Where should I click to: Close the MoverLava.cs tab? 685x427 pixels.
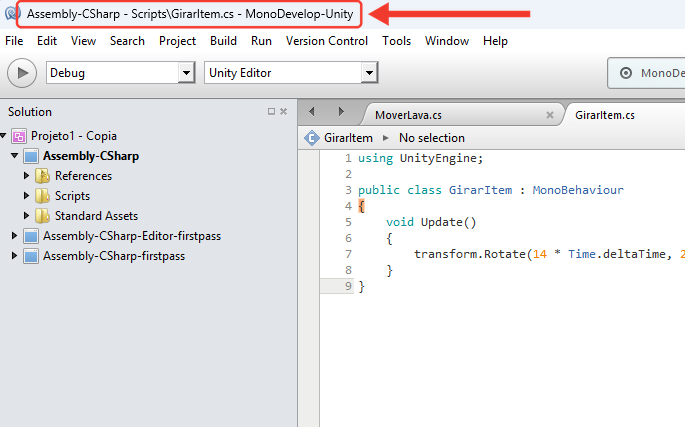pyautogui.click(x=550, y=115)
